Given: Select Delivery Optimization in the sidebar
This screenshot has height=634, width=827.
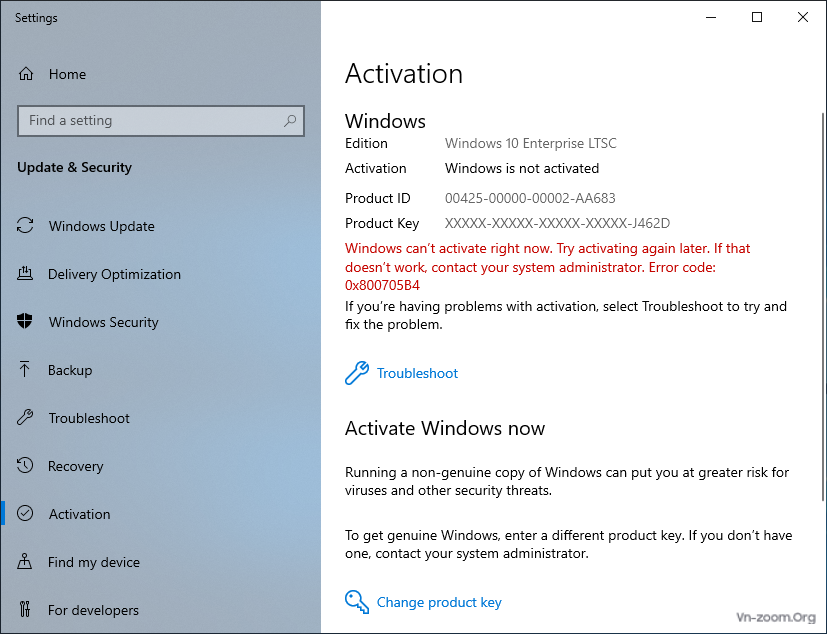Looking at the screenshot, I should point(114,274).
